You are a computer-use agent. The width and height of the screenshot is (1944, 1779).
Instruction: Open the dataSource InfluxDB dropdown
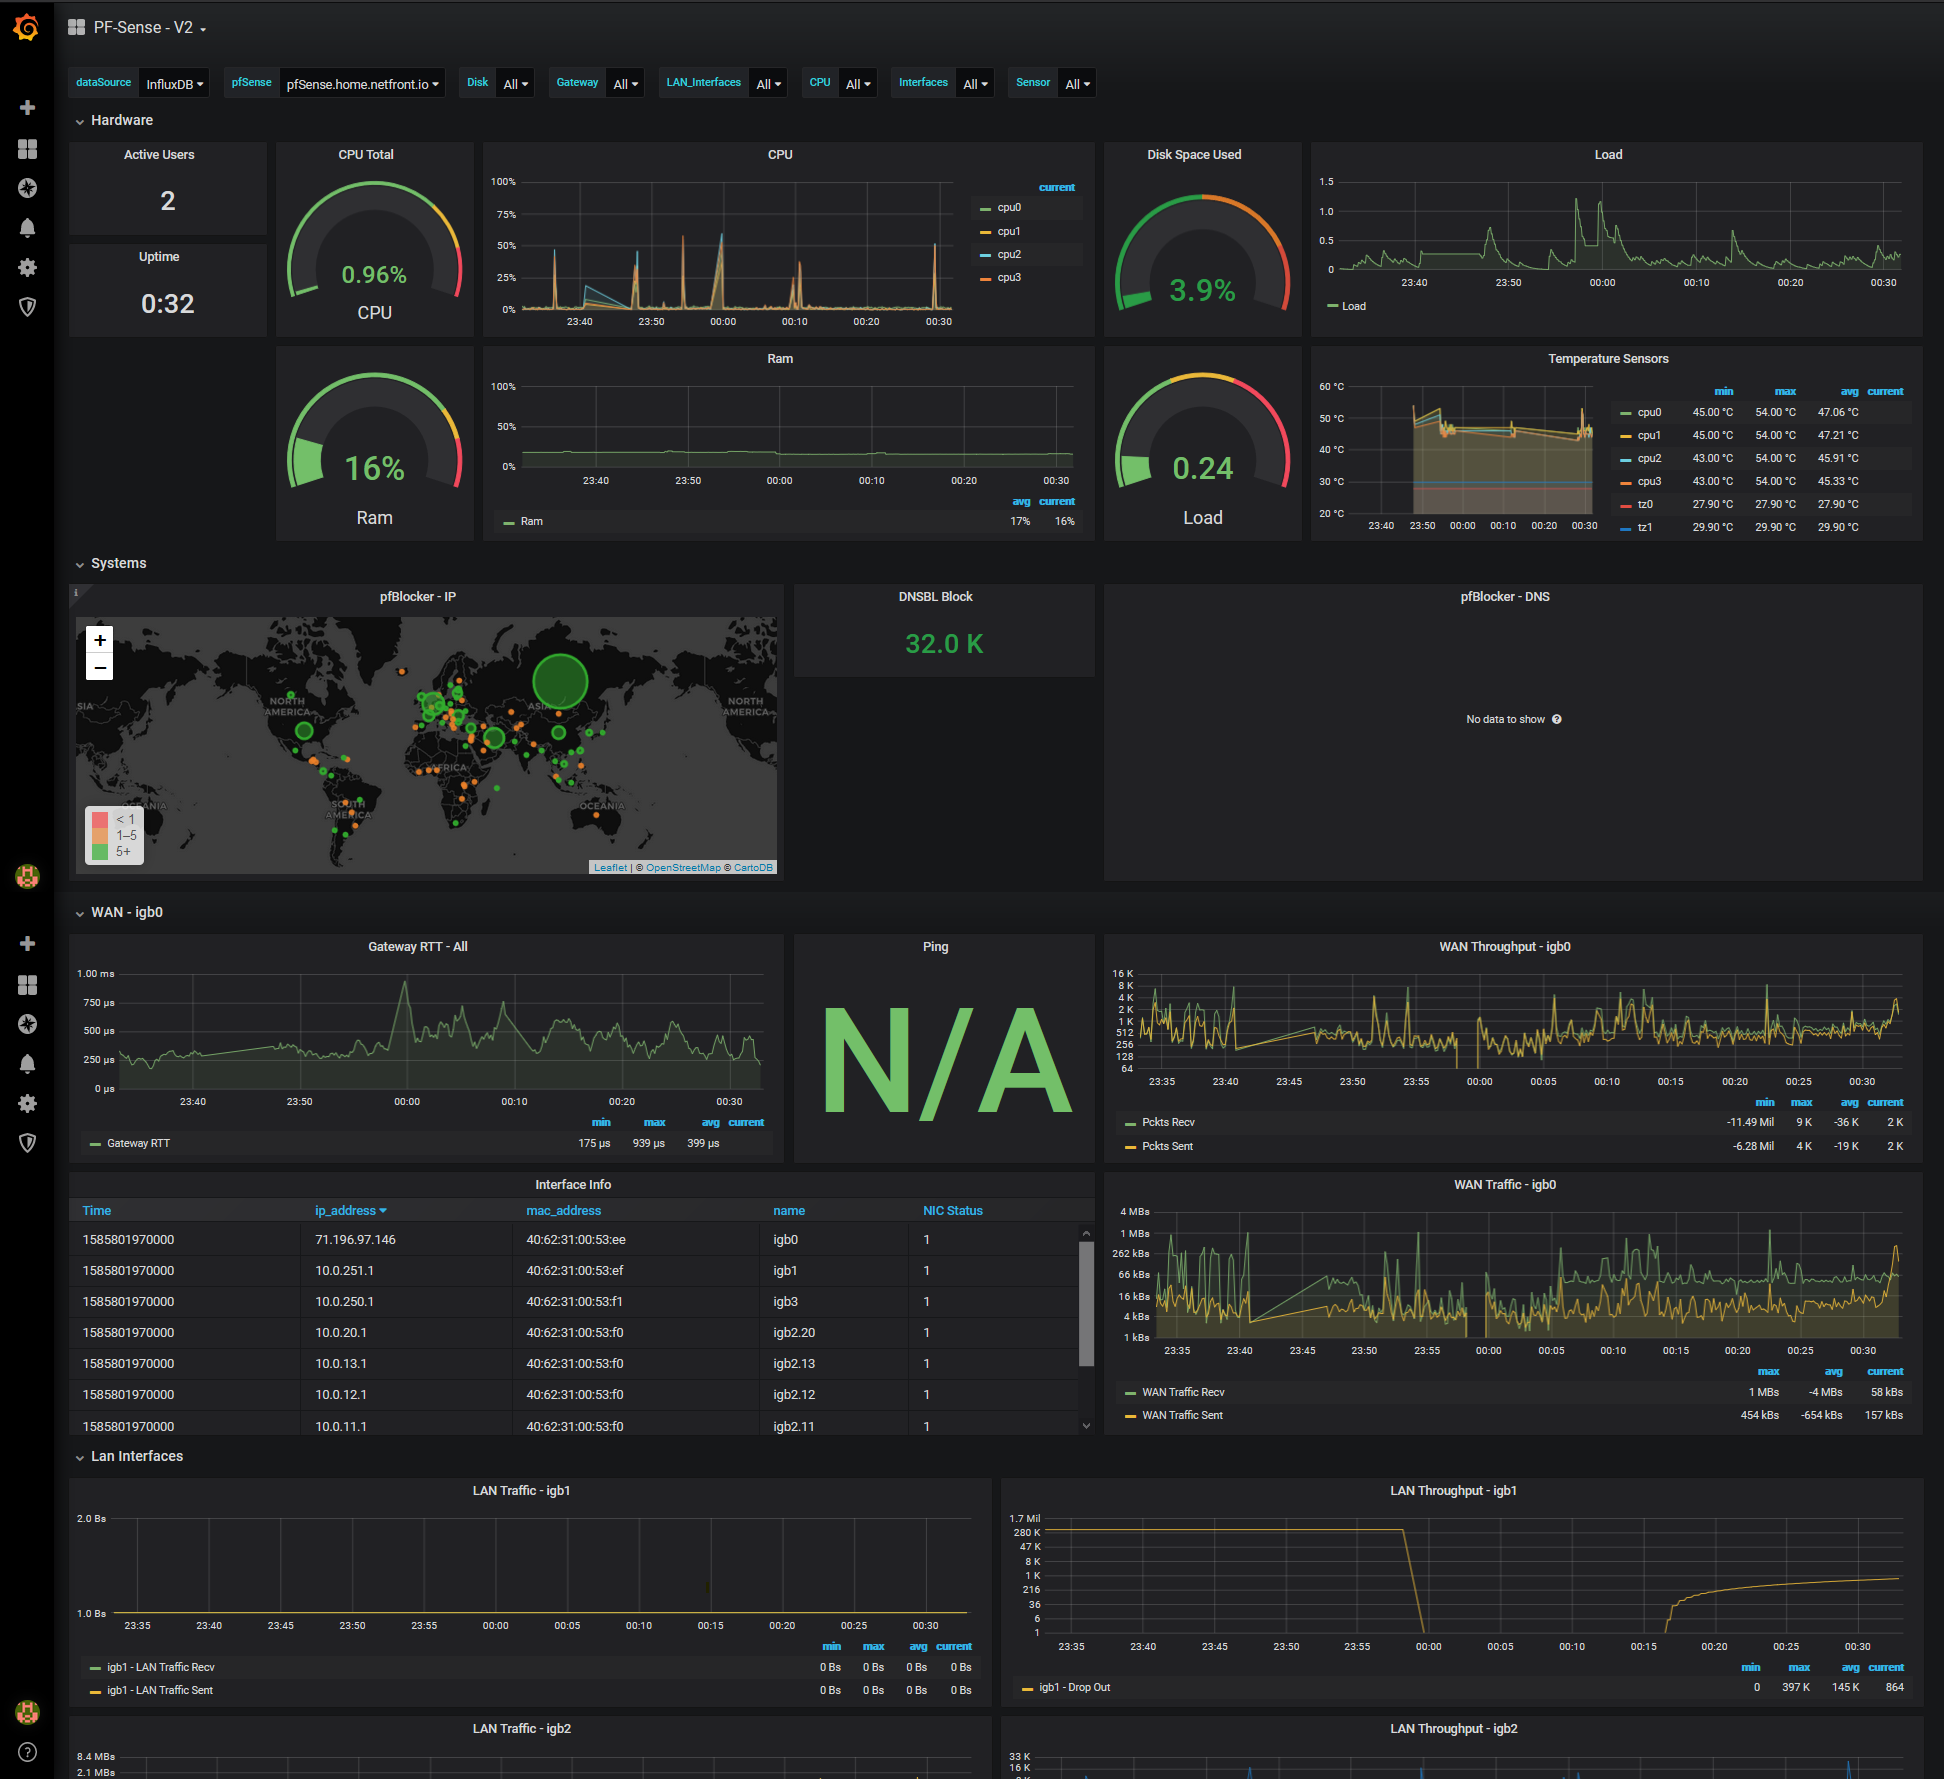[174, 84]
